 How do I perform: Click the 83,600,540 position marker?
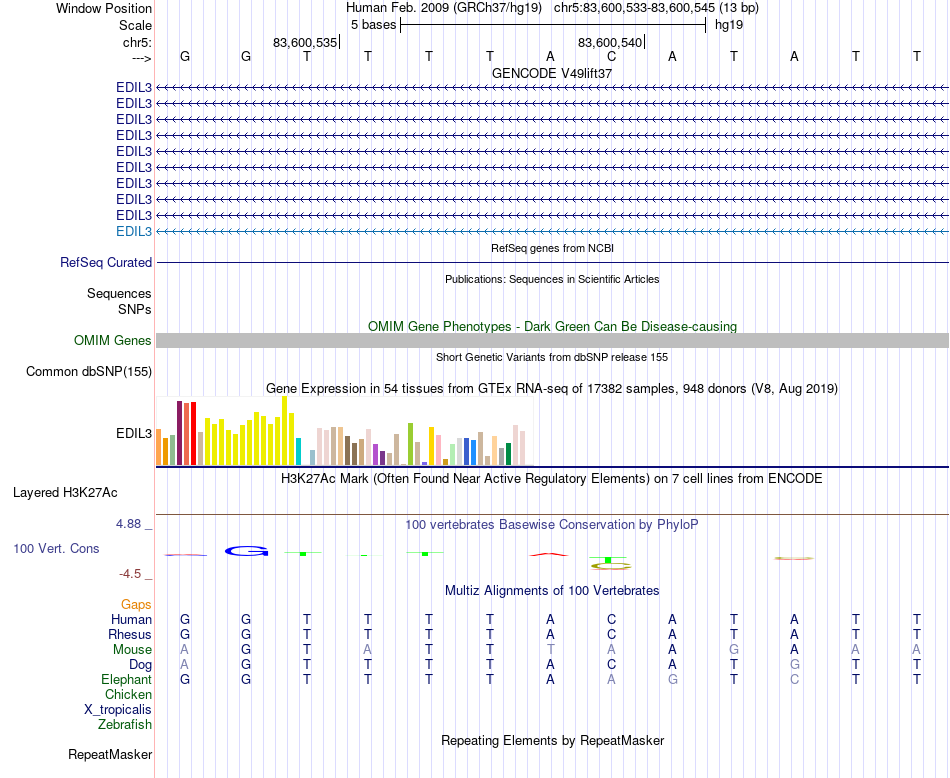(610, 42)
